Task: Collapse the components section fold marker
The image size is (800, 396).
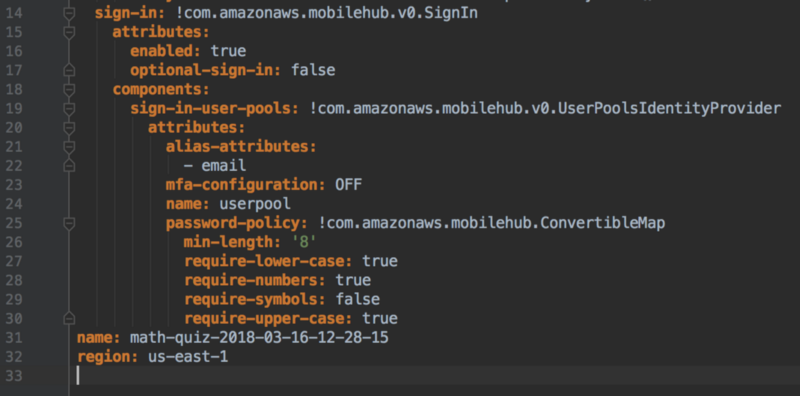Action: [x=69, y=90]
